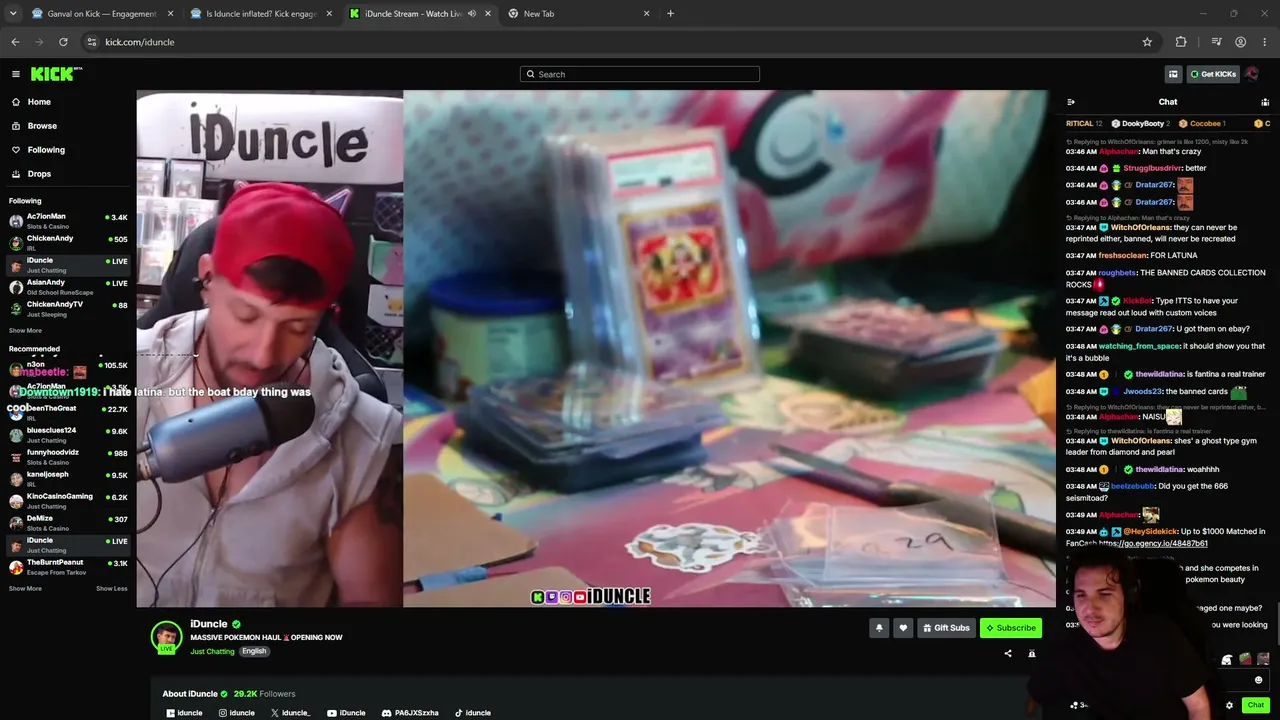The image size is (1280, 720).
Task: Bookmark this page with star icon
Action: 1147,42
